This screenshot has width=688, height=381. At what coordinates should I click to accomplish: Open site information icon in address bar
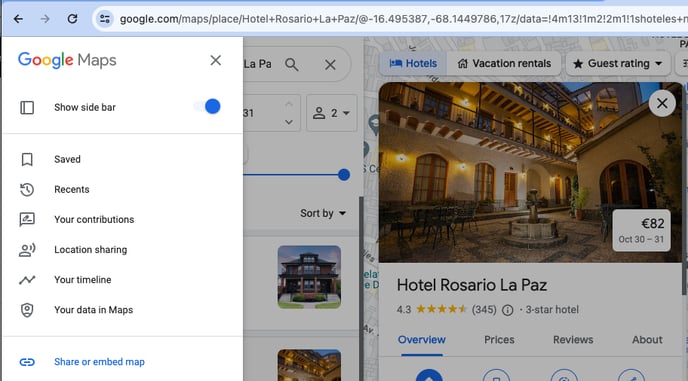[104, 19]
